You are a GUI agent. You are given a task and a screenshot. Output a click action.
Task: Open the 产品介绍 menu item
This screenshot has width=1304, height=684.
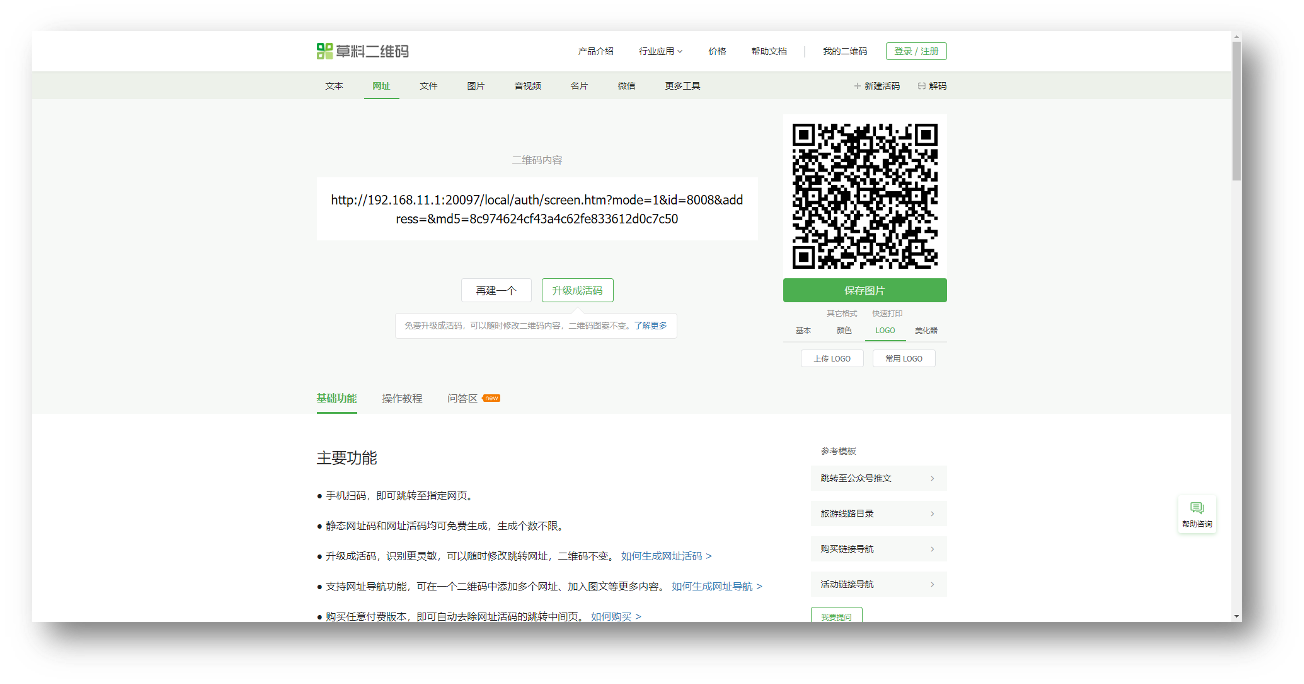coord(596,51)
